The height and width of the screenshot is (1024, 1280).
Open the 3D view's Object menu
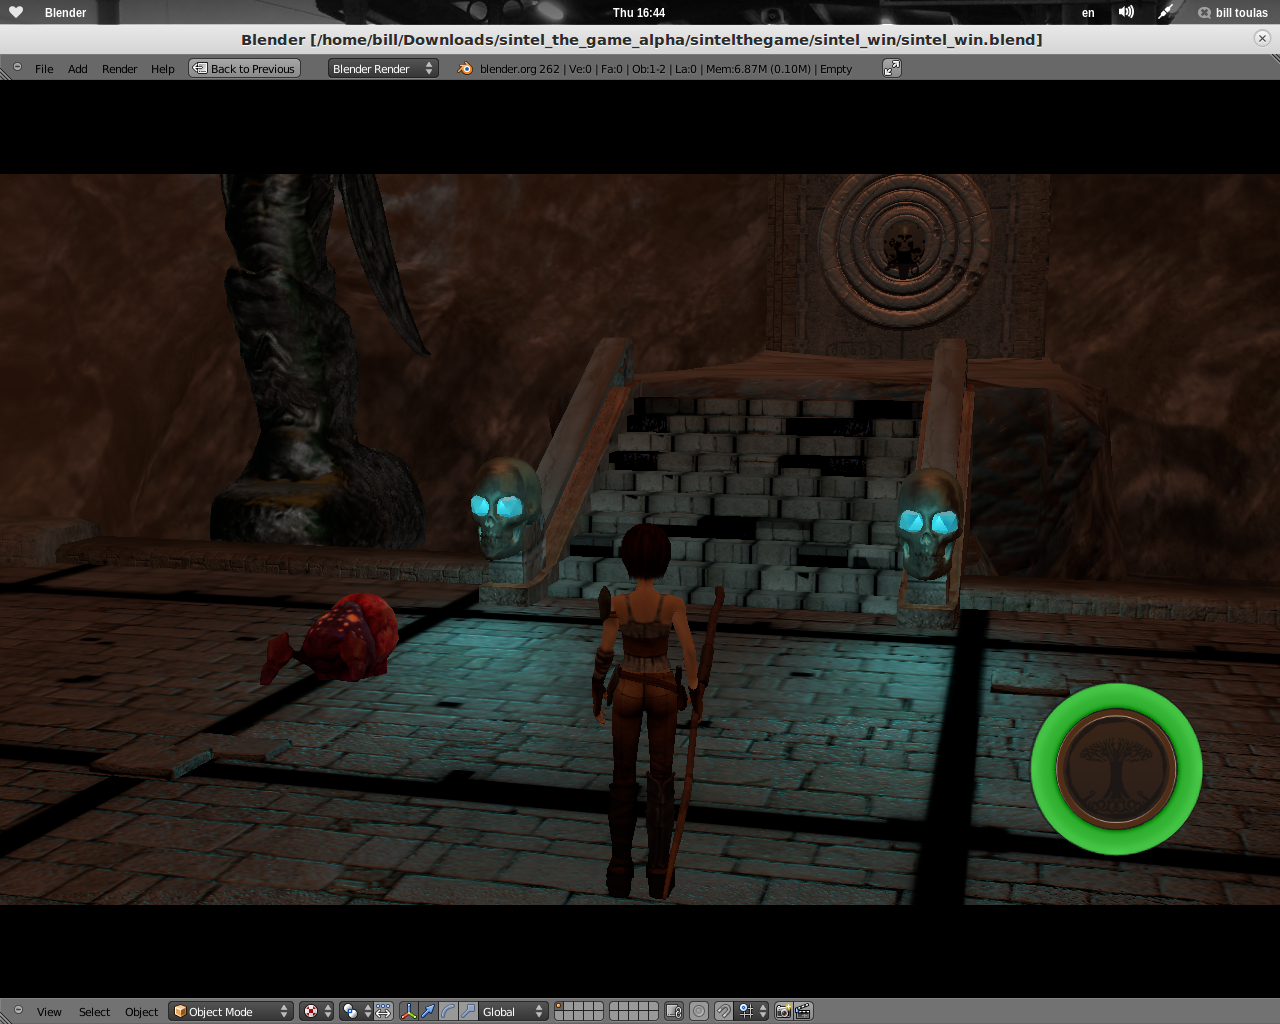click(141, 1012)
